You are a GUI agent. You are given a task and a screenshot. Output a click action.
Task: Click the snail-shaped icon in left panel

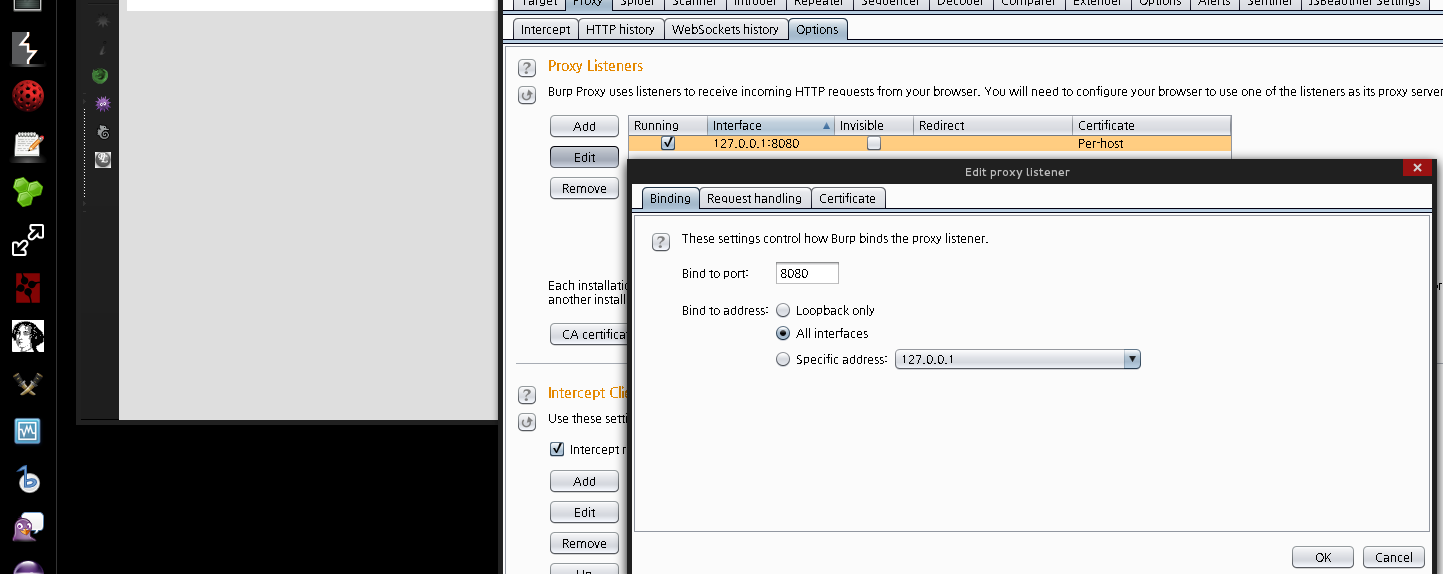102,131
